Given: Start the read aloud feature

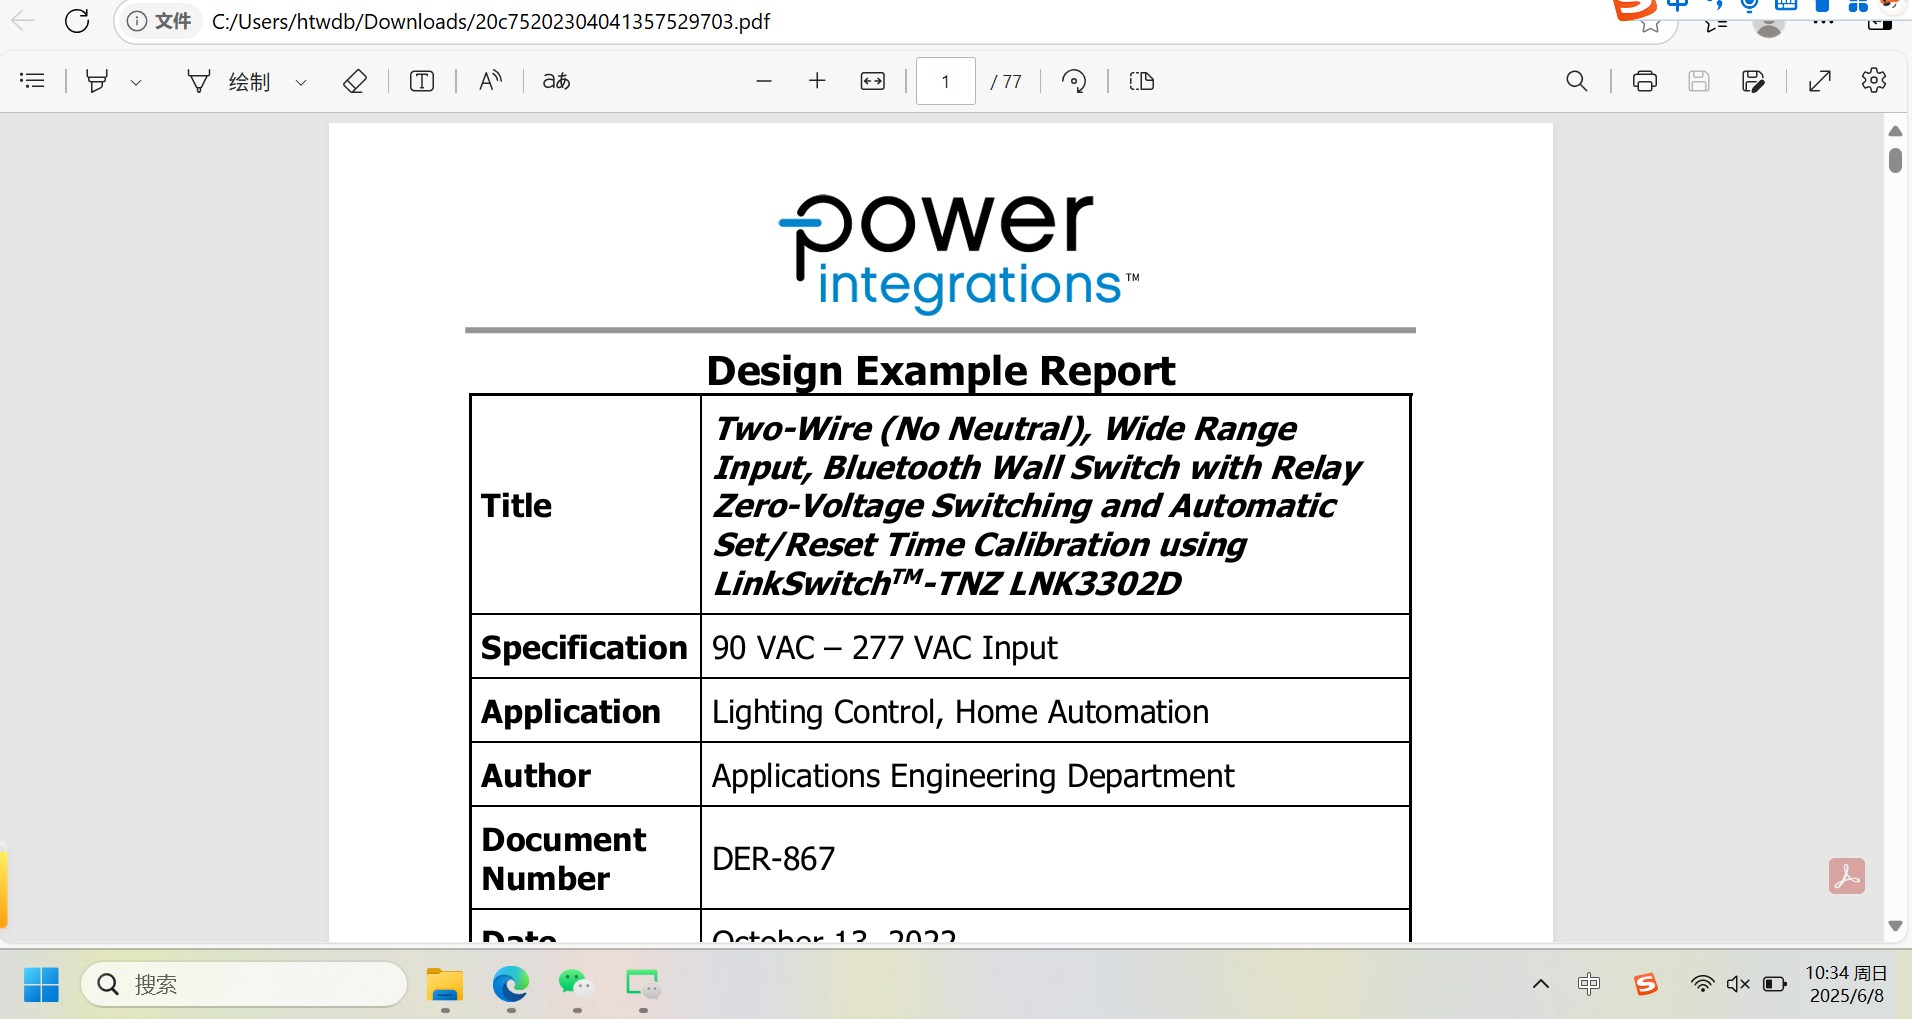Looking at the screenshot, I should (x=490, y=81).
